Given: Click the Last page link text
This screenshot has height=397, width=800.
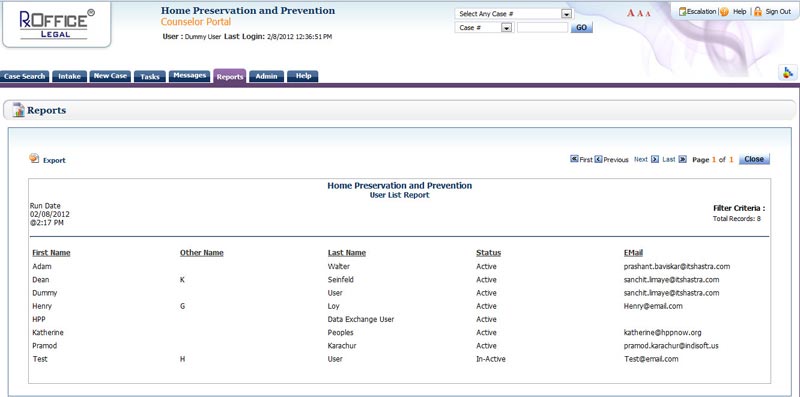Looking at the screenshot, I should 669,159.
